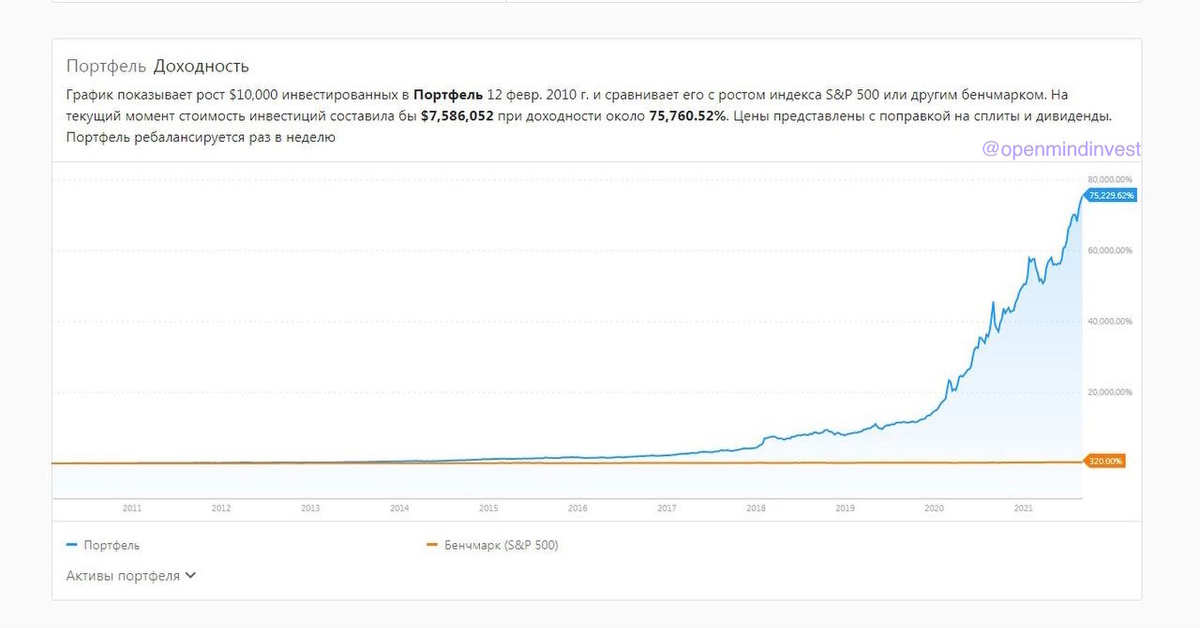
Task: Select the 2018 year axis label
Action: (x=756, y=508)
